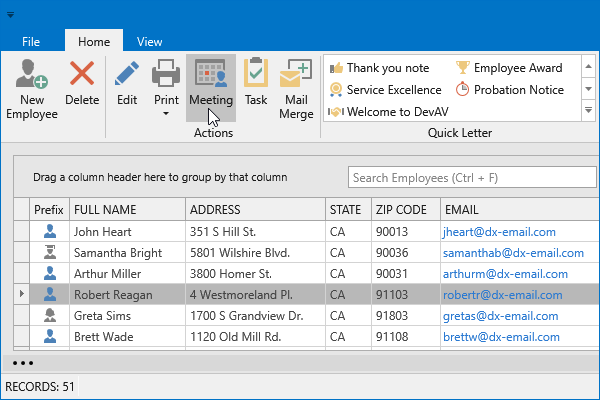Viewport: 600px width, 400px height.
Task: Select the Robert Reagan name cell
Action: 127,295
